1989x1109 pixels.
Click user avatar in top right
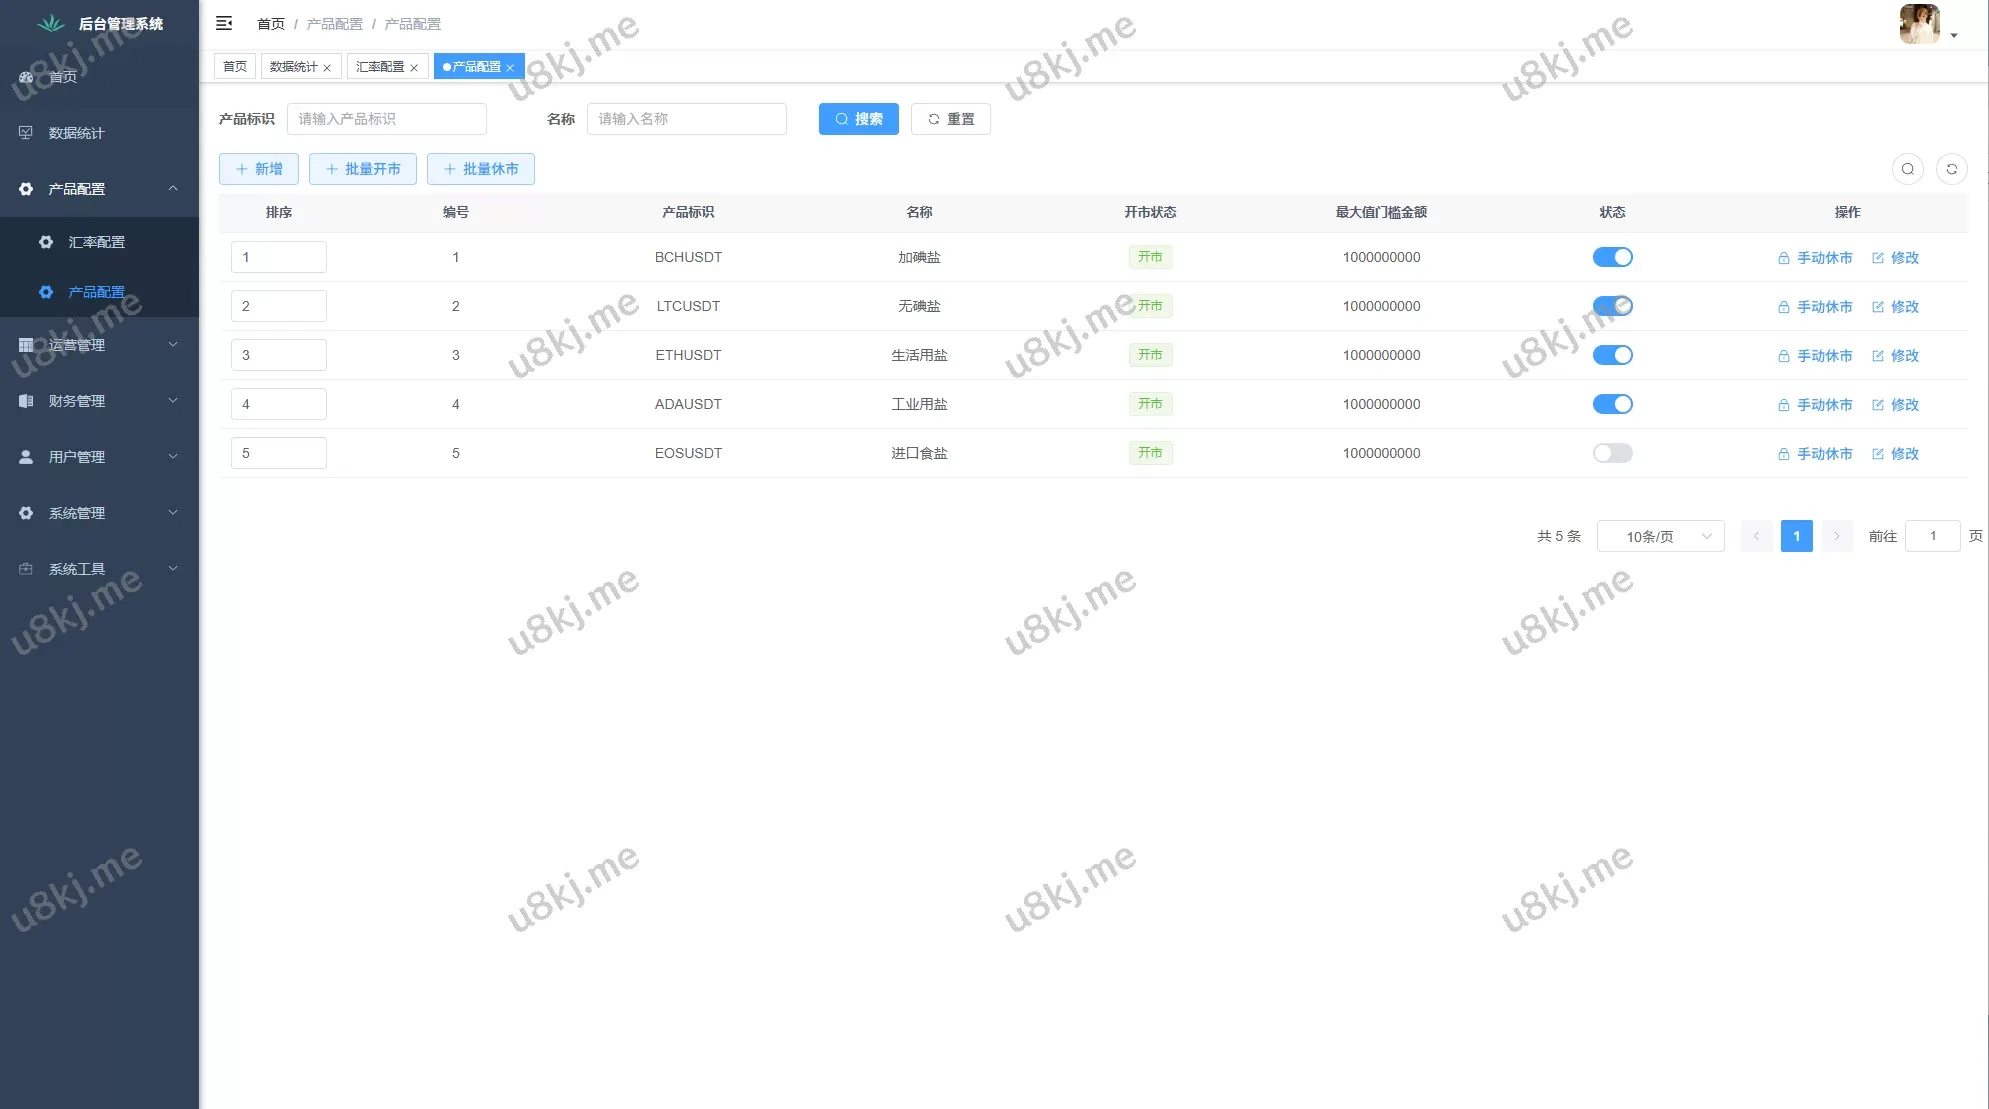tap(1919, 24)
